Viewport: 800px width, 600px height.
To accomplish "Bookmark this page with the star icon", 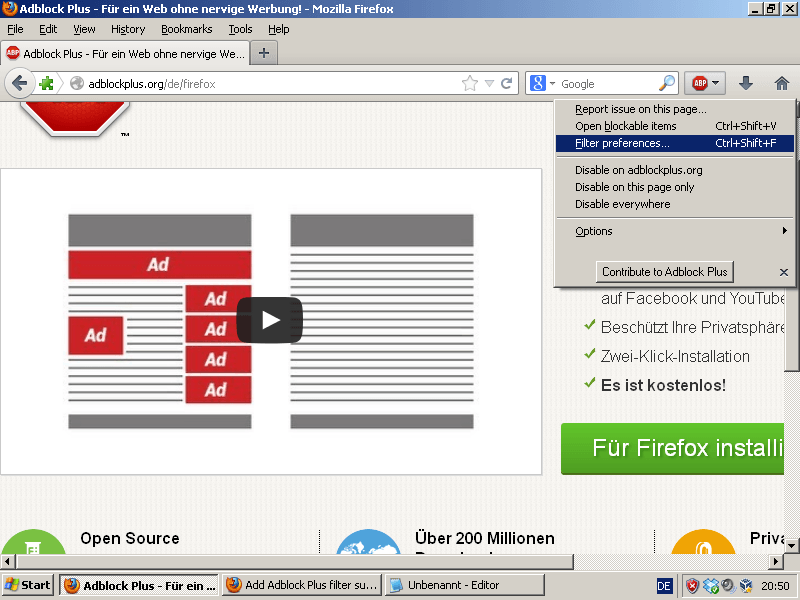I will [469, 83].
